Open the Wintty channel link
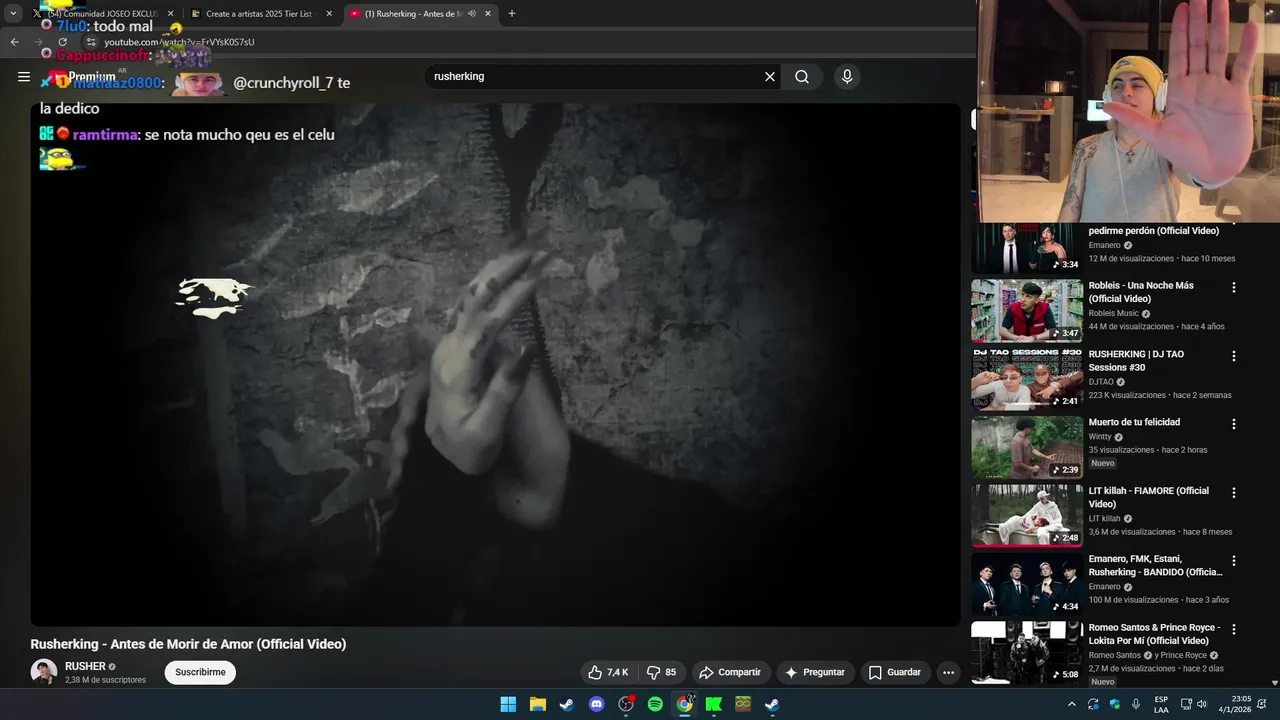1280x720 pixels. tap(1100, 437)
